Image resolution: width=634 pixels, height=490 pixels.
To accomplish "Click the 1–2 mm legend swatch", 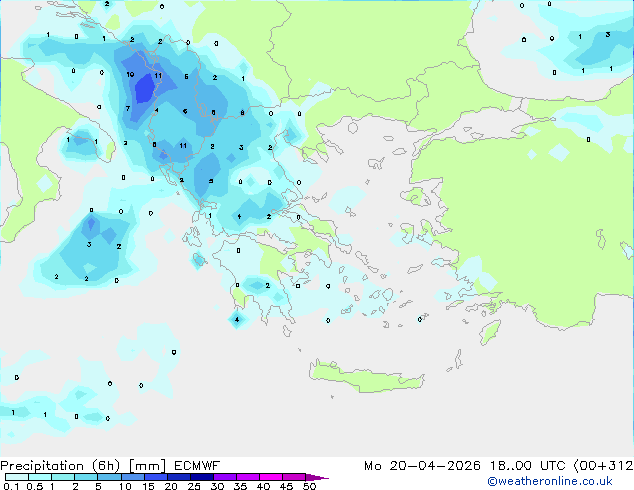I will [x=63, y=477].
